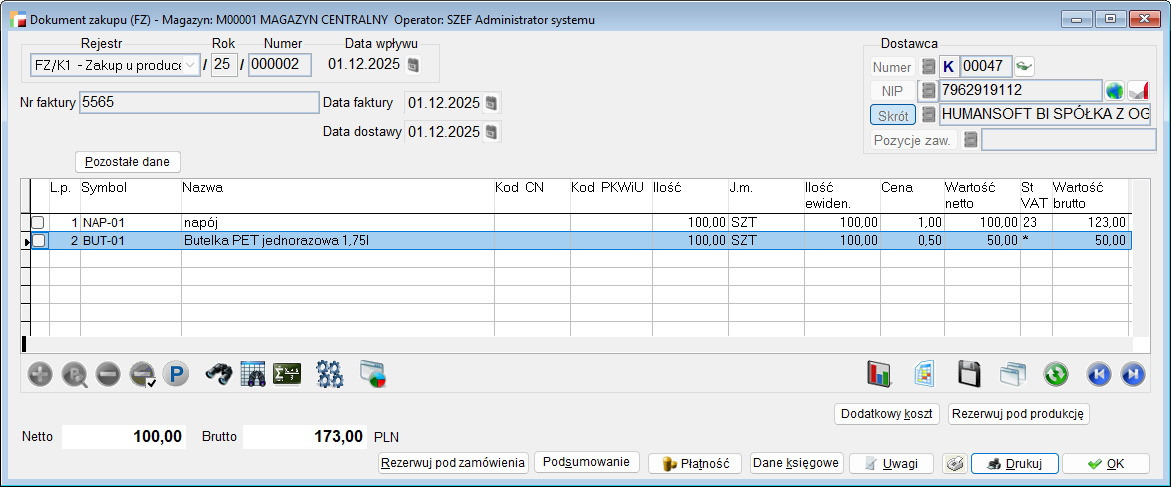Open the sigma calculation tool
Viewport: 1171px width, 487px height.
(287, 375)
